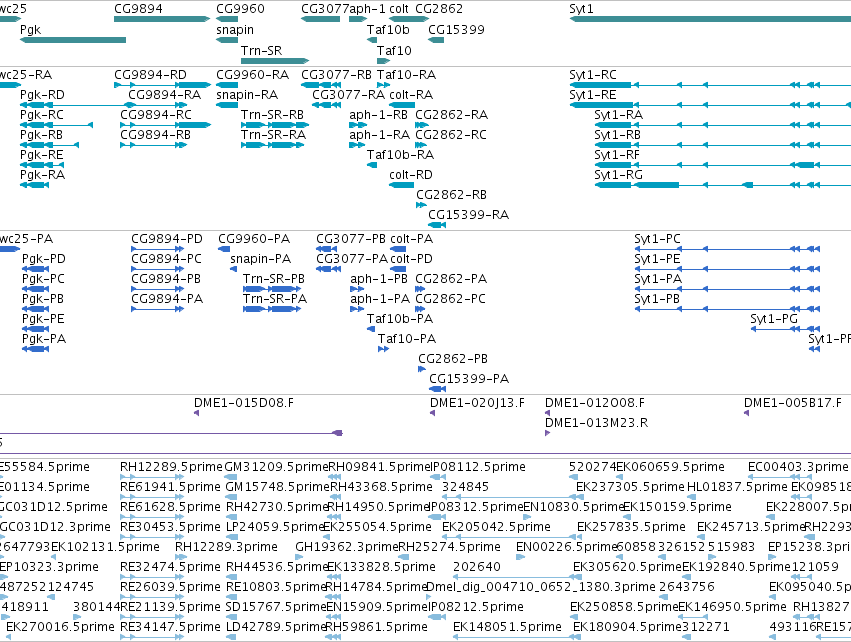The image size is (851, 642).
Task: Select protein label Trn-SR-PB
Action: point(274,279)
